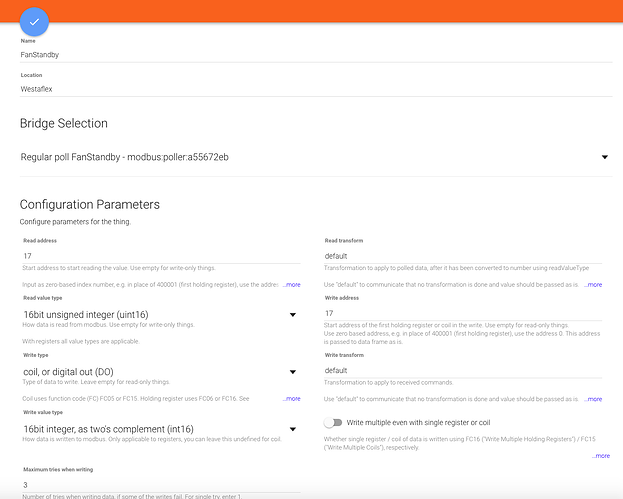Click the Bridge Selection dropdown arrow
Image resolution: width=623 pixels, height=499 pixels.
tap(604, 157)
